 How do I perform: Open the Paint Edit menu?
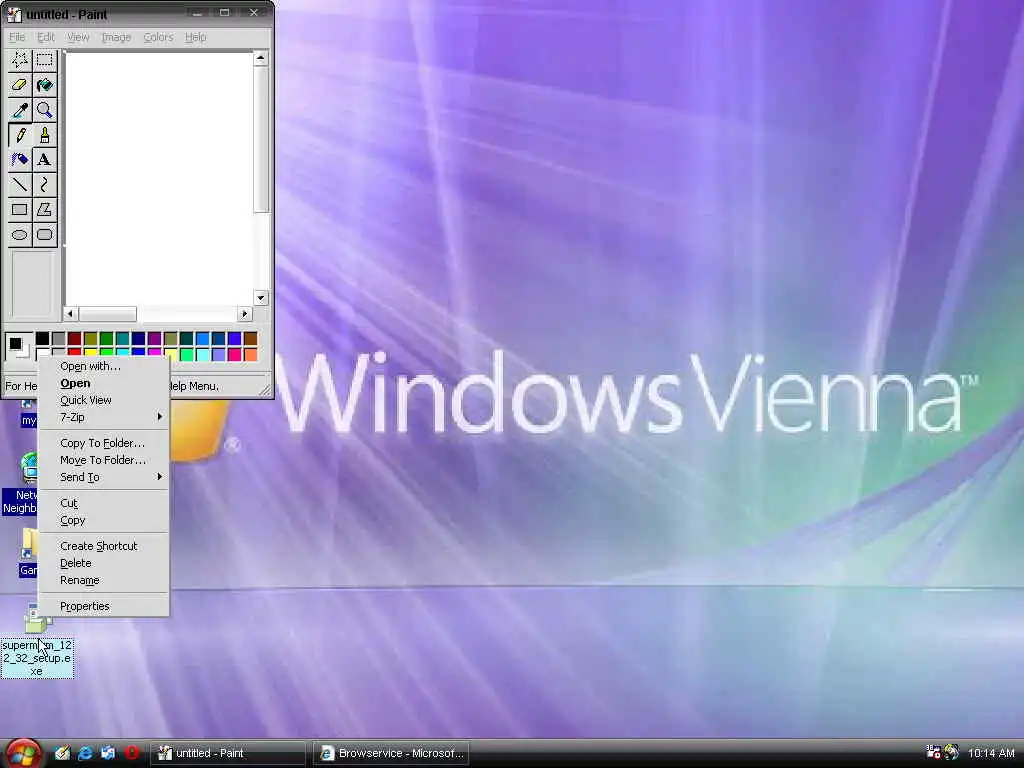(x=46, y=37)
